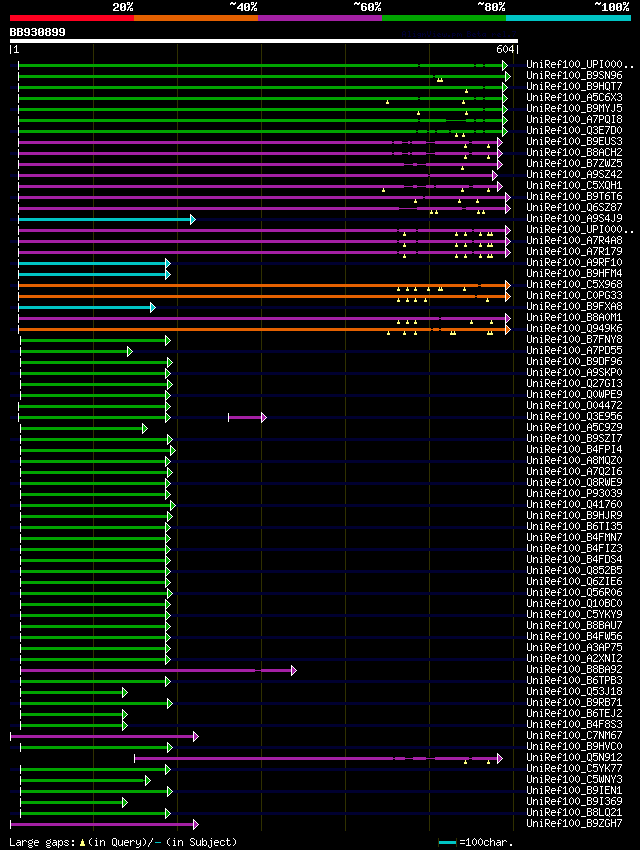Image resolution: width=640 pixels, height=850 pixels.
Task: Select the UniRef100_B9I369 label
Action: pyautogui.click(x=574, y=801)
